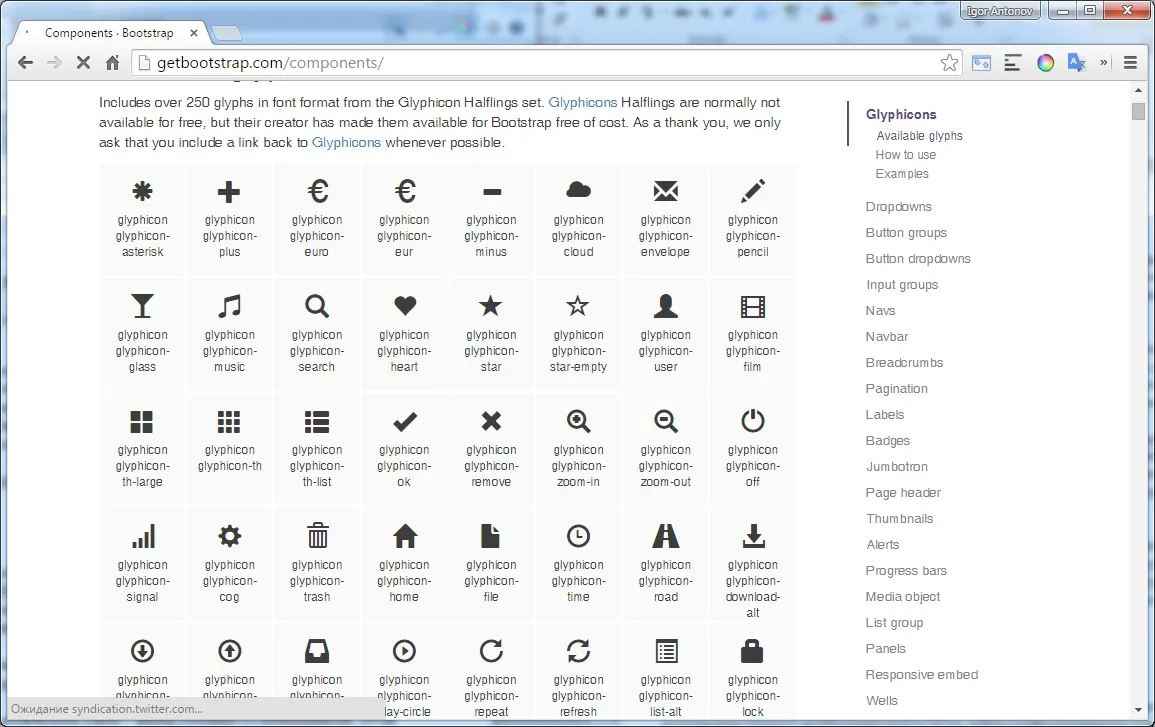Open the browser home page
Image resolution: width=1155 pixels, height=727 pixels.
[112, 63]
